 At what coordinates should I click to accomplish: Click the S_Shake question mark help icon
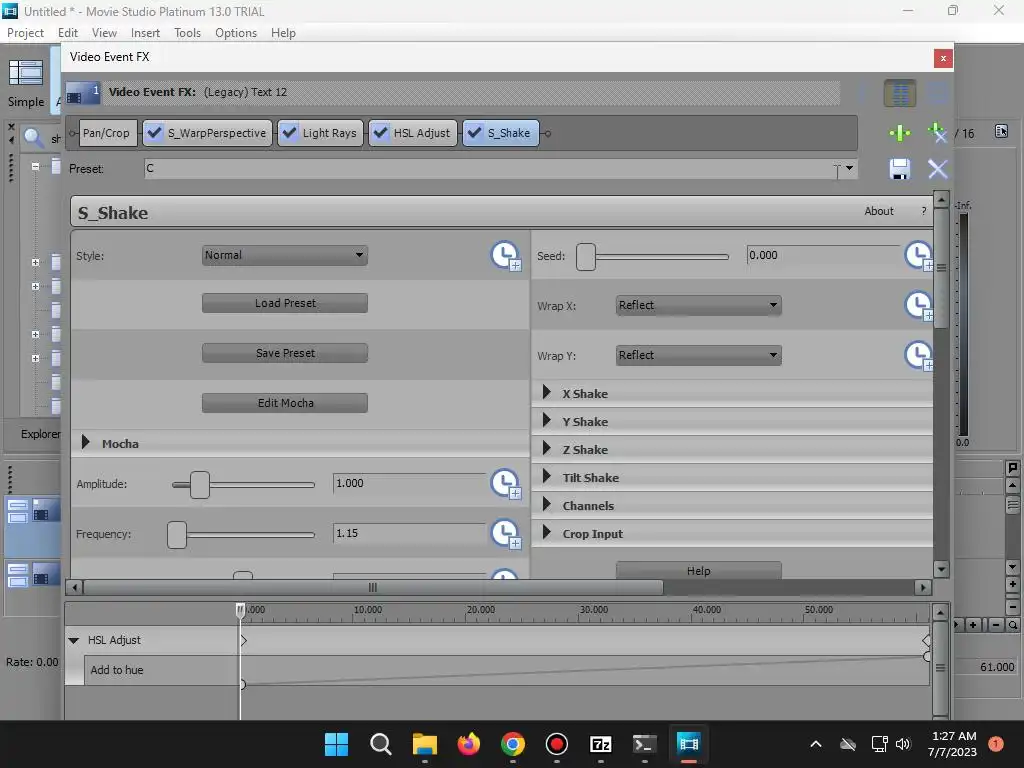(x=923, y=211)
